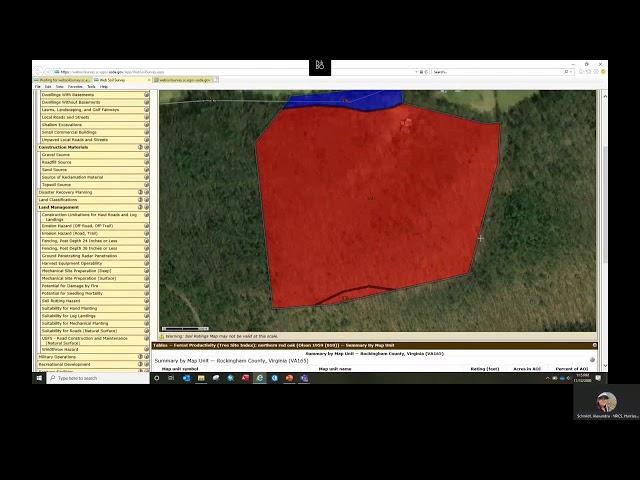
Task: Expand Harvest Equipment Operability chevron
Action: (x=147, y=264)
